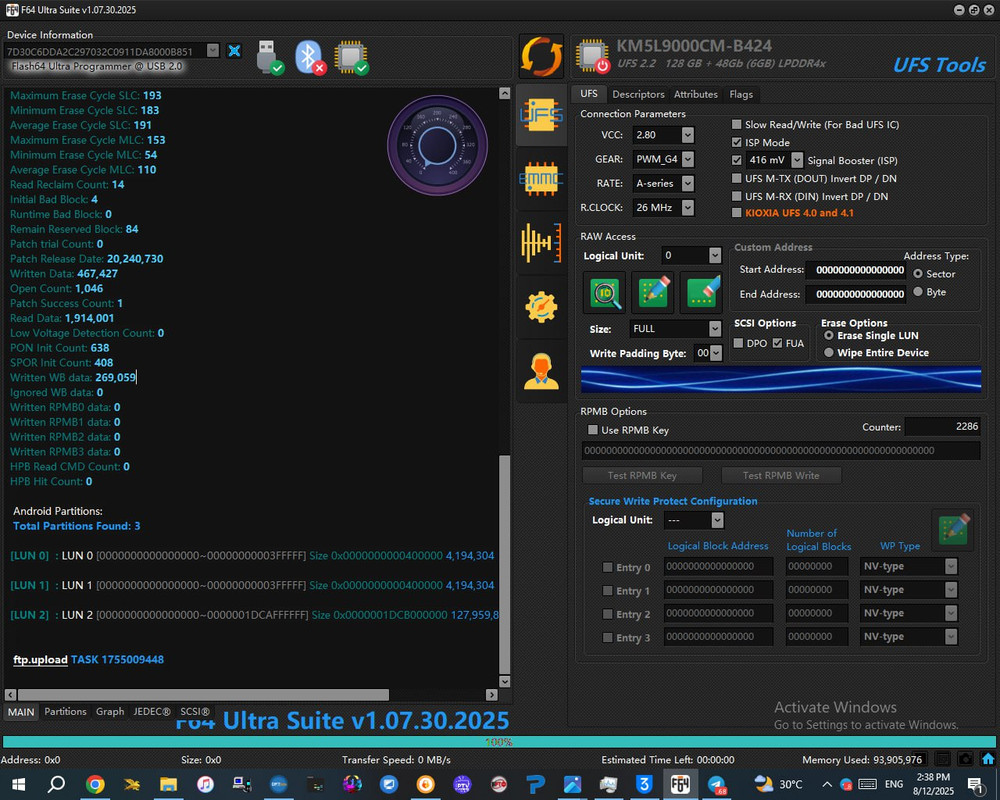The image size is (1000, 800).
Task: Open the user account sidebar icon
Action: point(541,371)
